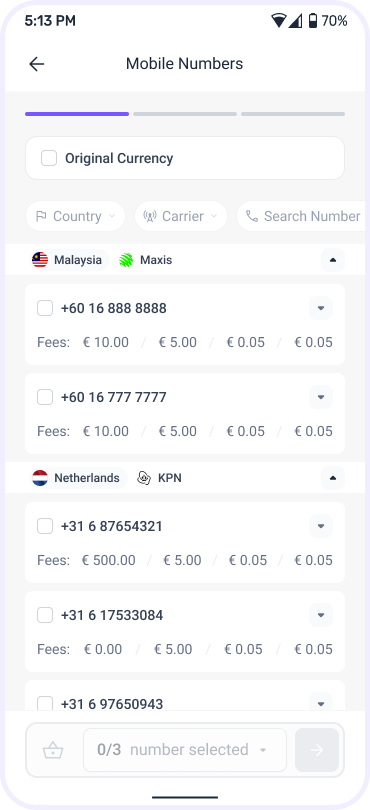The width and height of the screenshot is (370, 810).
Task: Click the Maxis carrier logo
Action: coord(126,260)
